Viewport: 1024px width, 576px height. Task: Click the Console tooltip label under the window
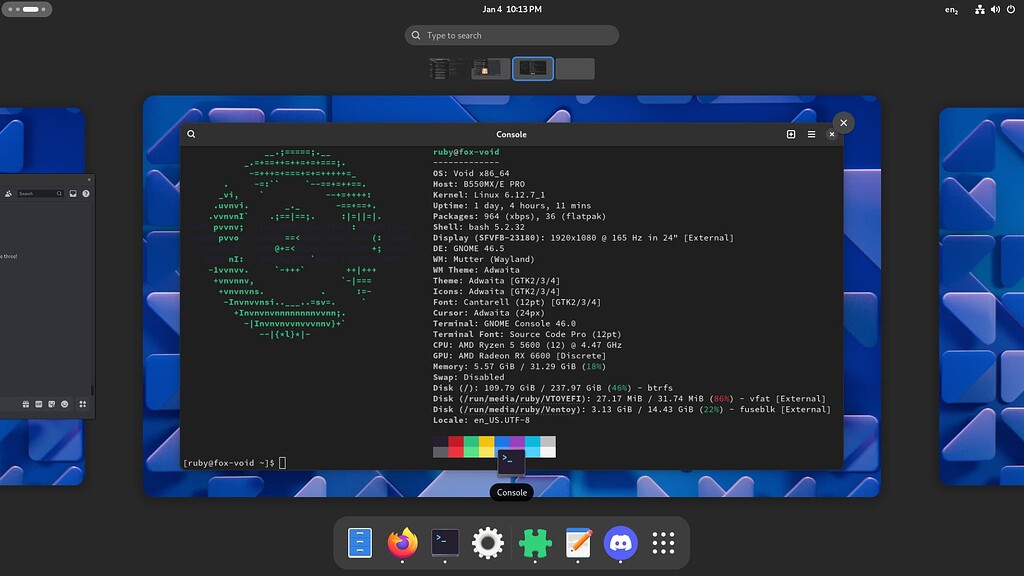(x=512, y=492)
